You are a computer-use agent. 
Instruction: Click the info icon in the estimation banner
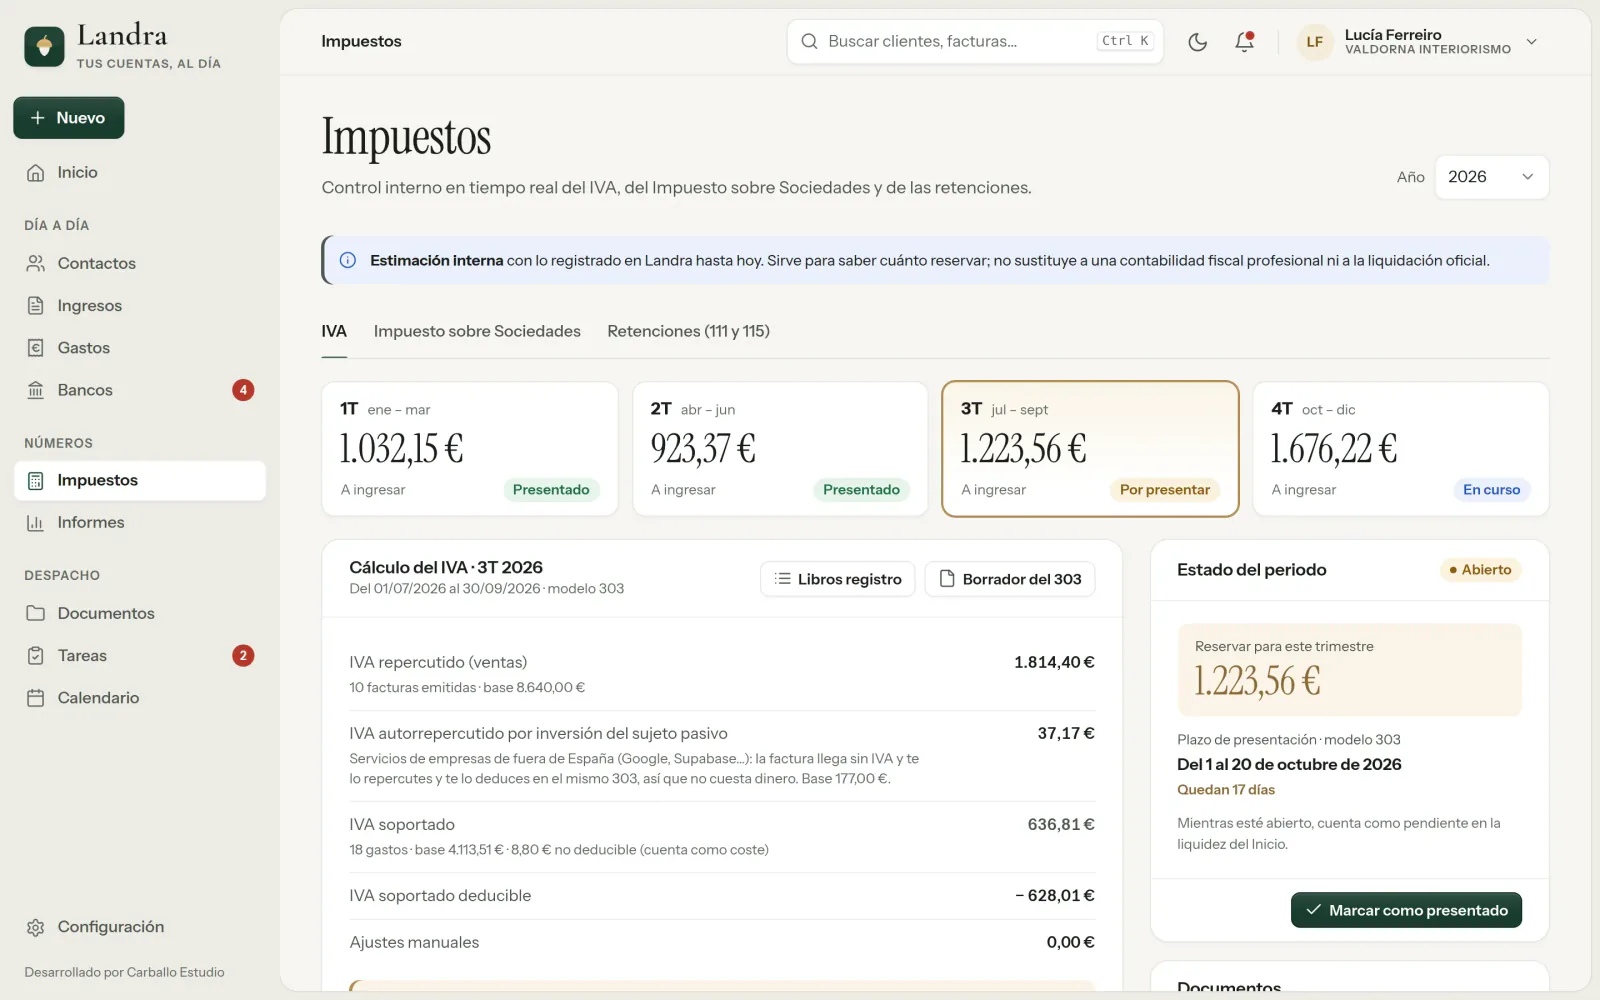point(348,261)
